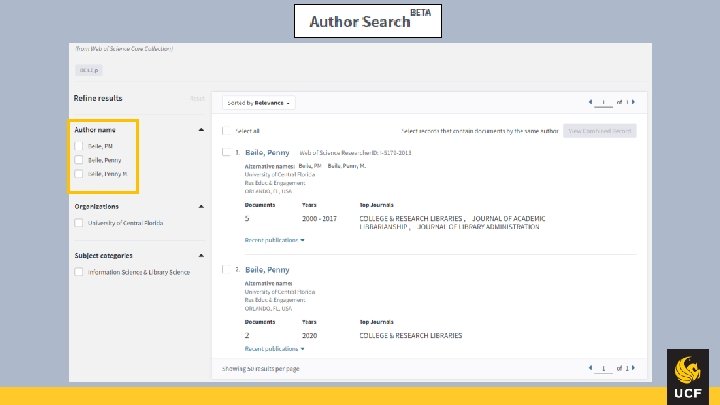Image resolution: width=720 pixels, height=405 pixels.
Task: Expand Recent publications for second result
Action: click(274, 349)
